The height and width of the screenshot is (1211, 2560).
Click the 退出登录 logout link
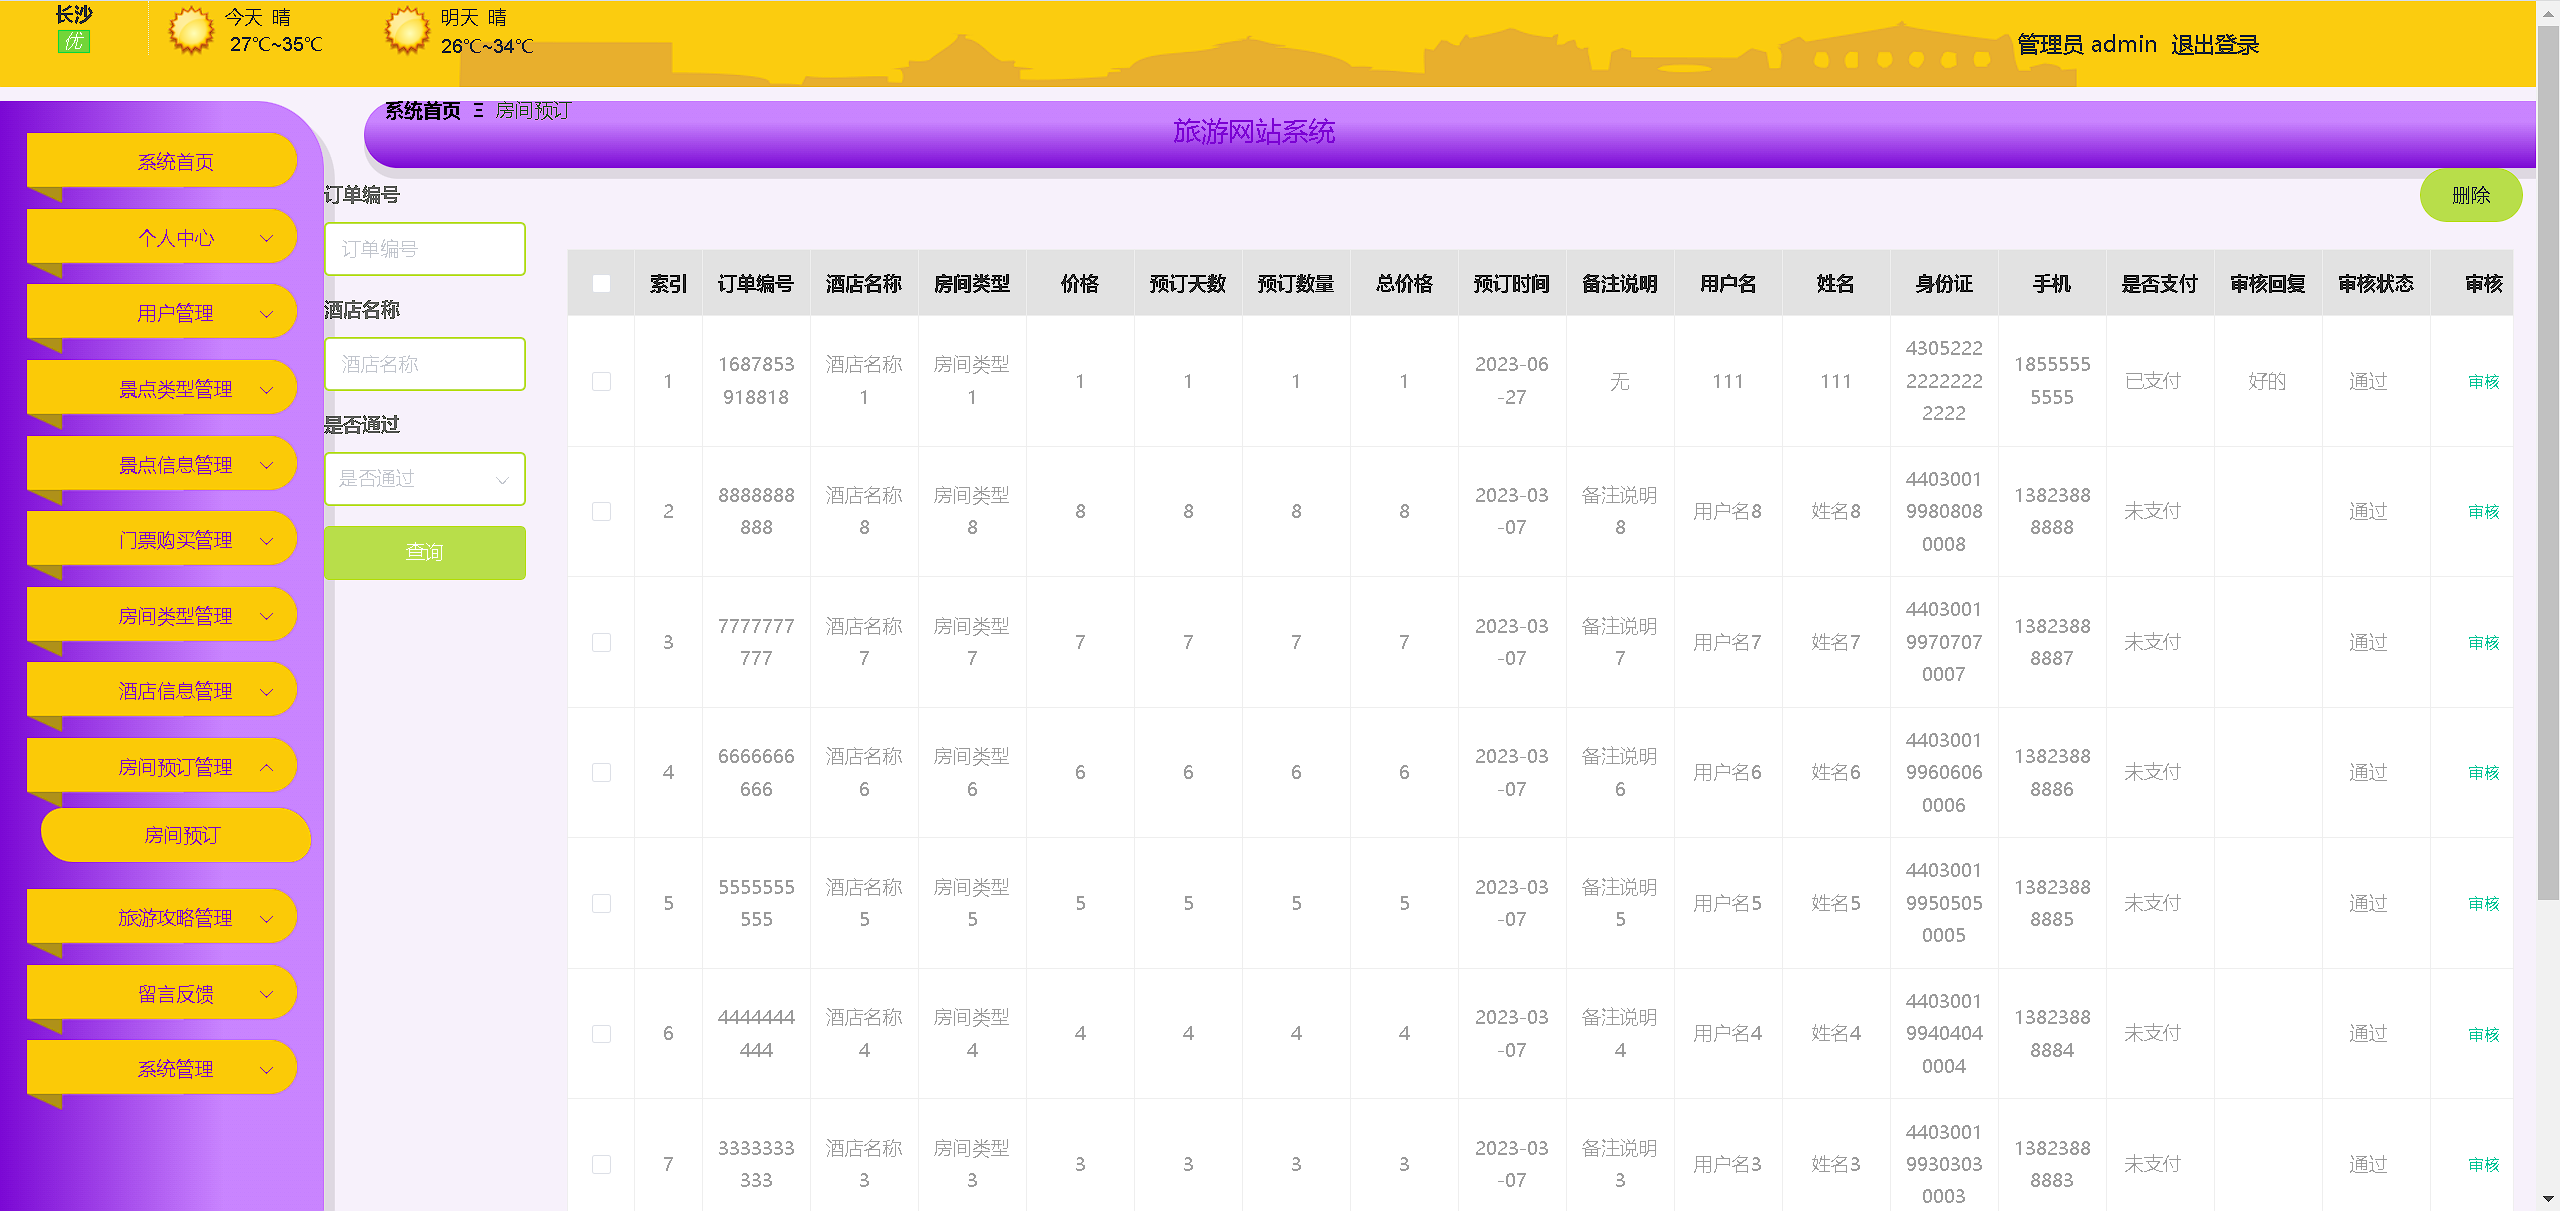(2214, 45)
